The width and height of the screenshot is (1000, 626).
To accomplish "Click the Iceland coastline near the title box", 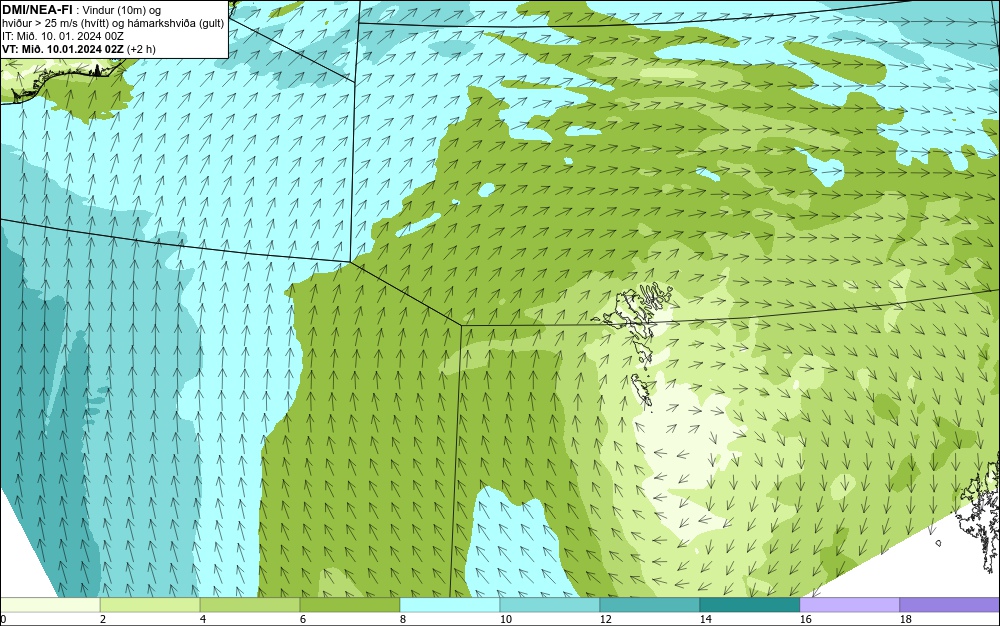I will [x=61, y=80].
